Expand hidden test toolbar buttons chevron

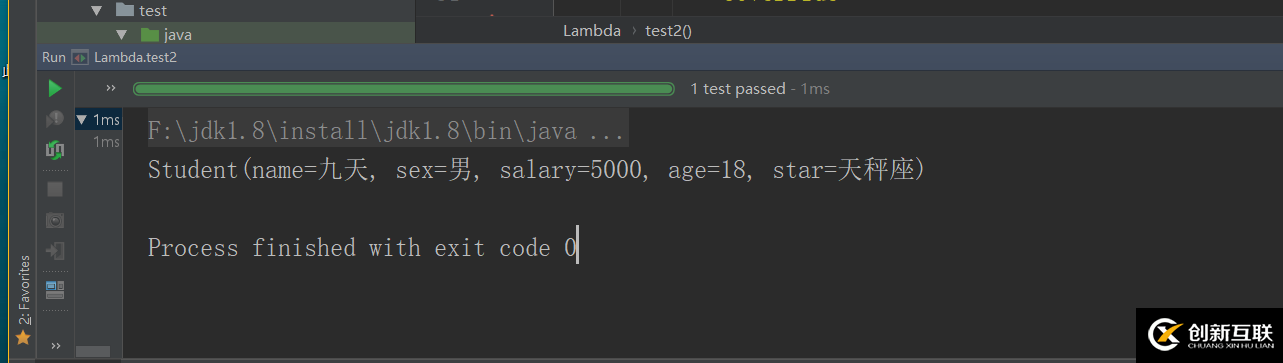point(111,88)
